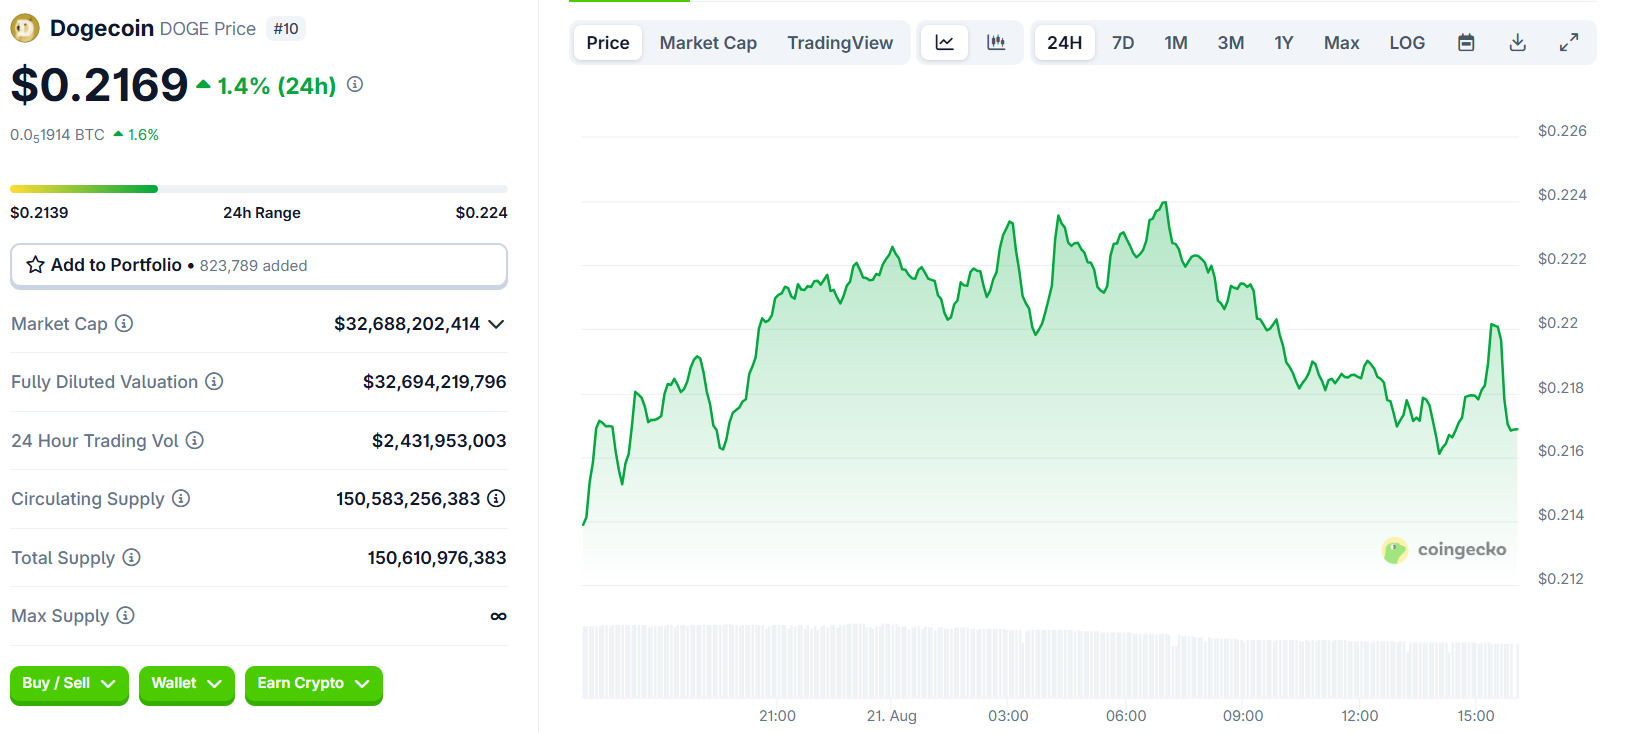Select the 7D time range
1626x733 pixels.
click(1123, 43)
